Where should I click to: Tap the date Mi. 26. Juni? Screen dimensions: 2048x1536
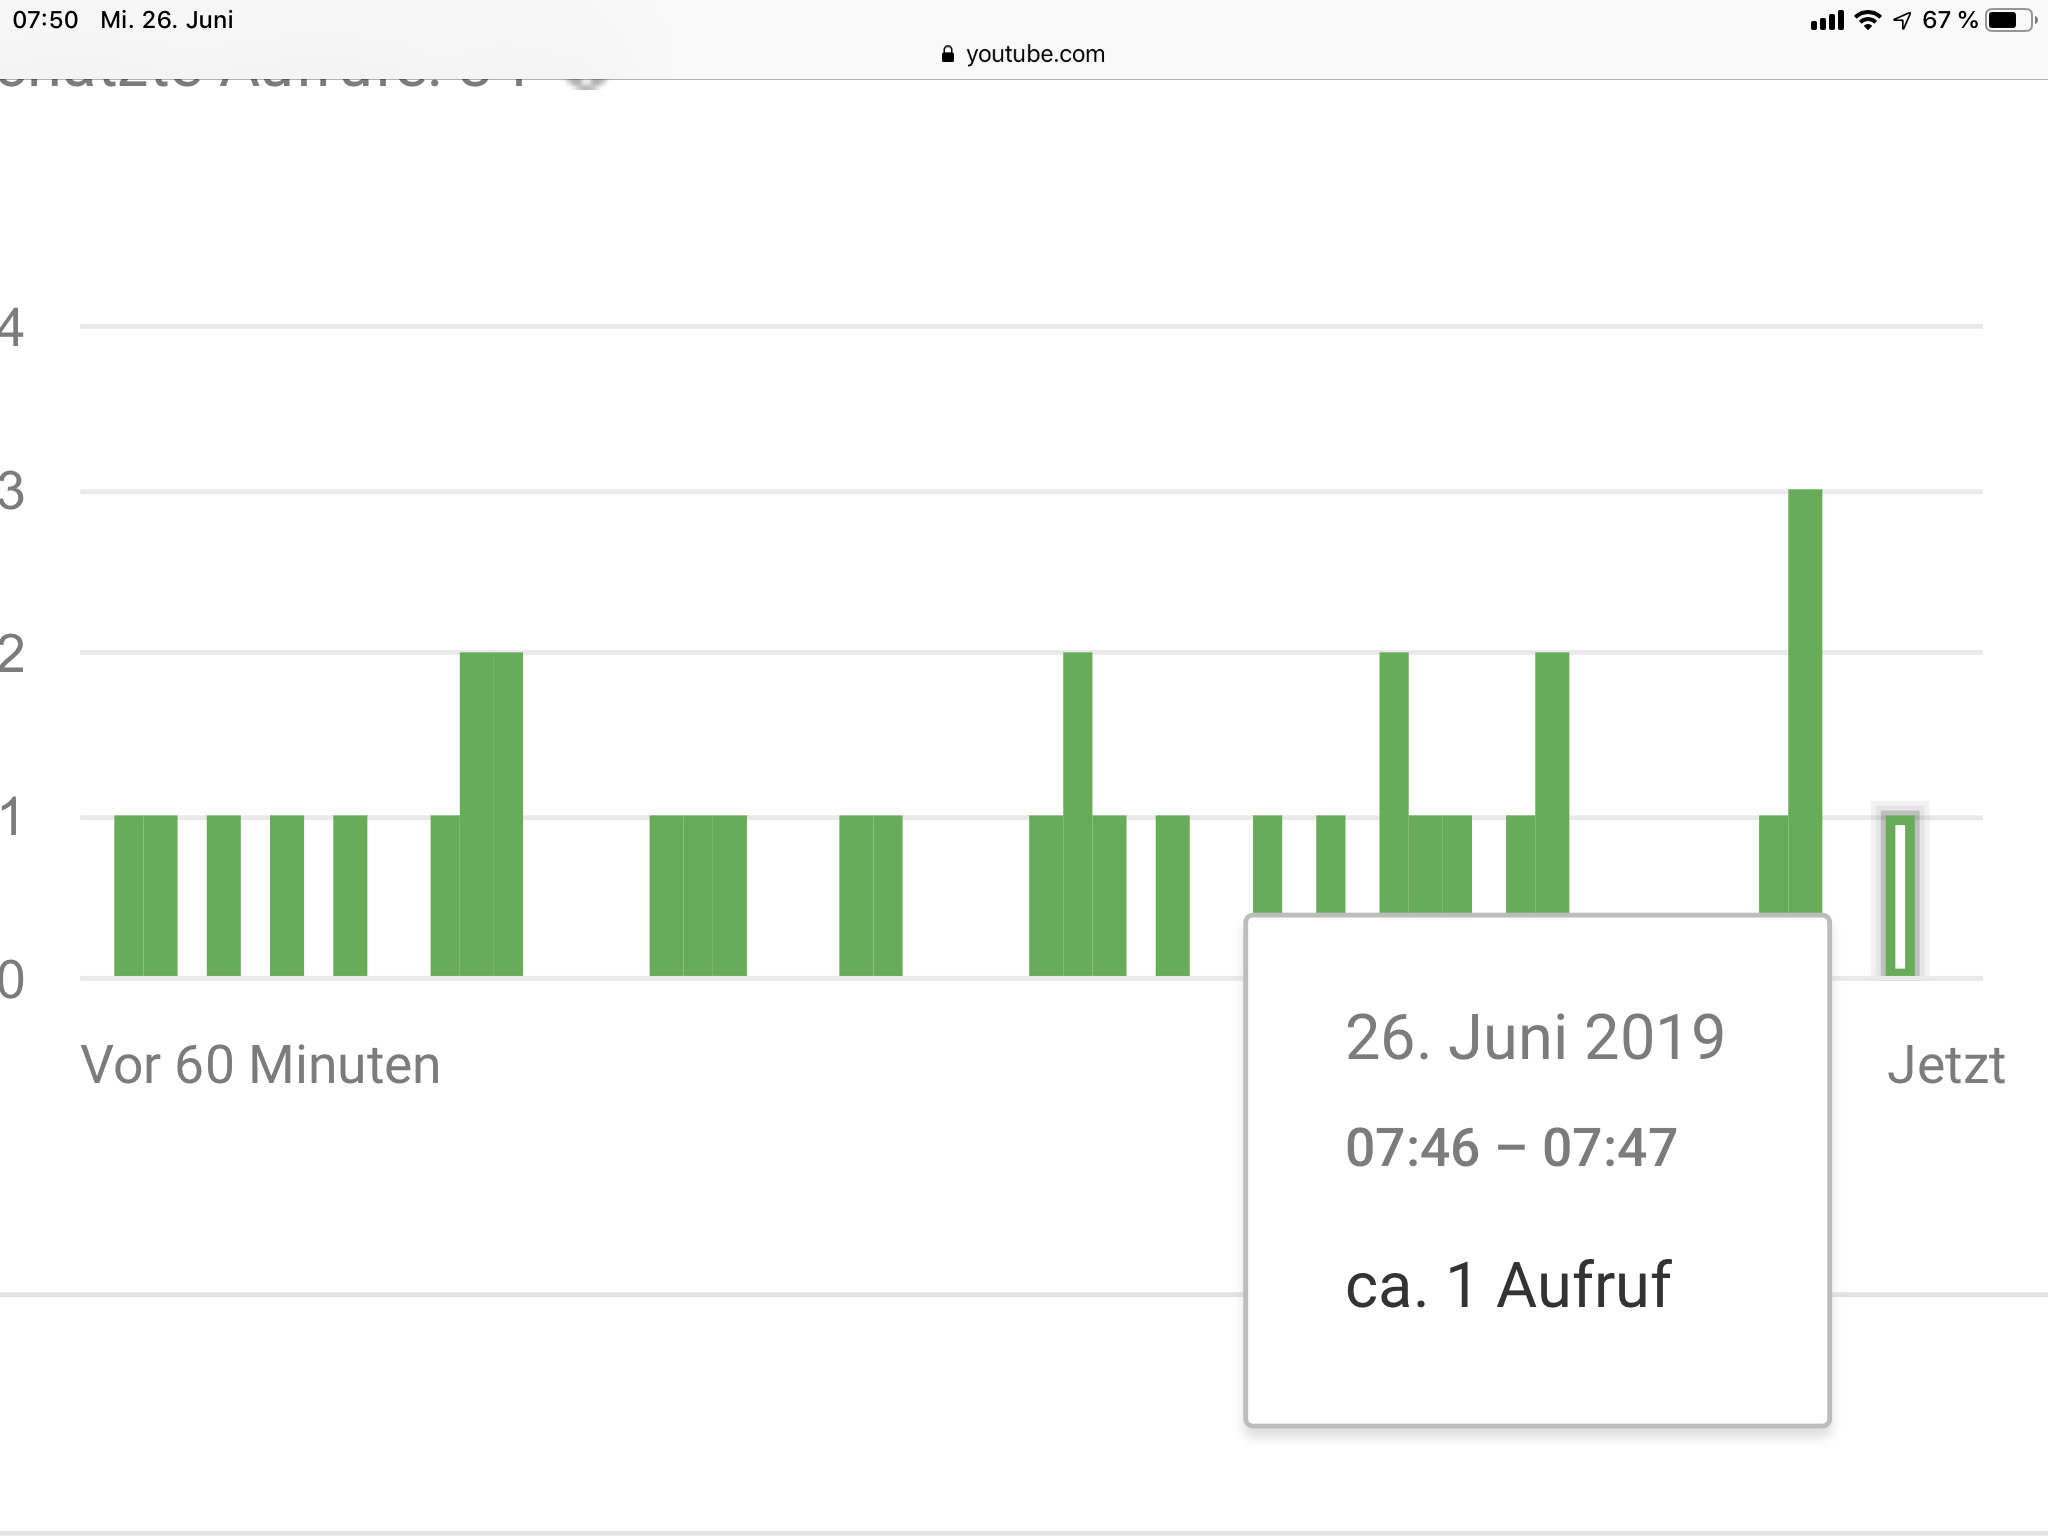coord(166,20)
